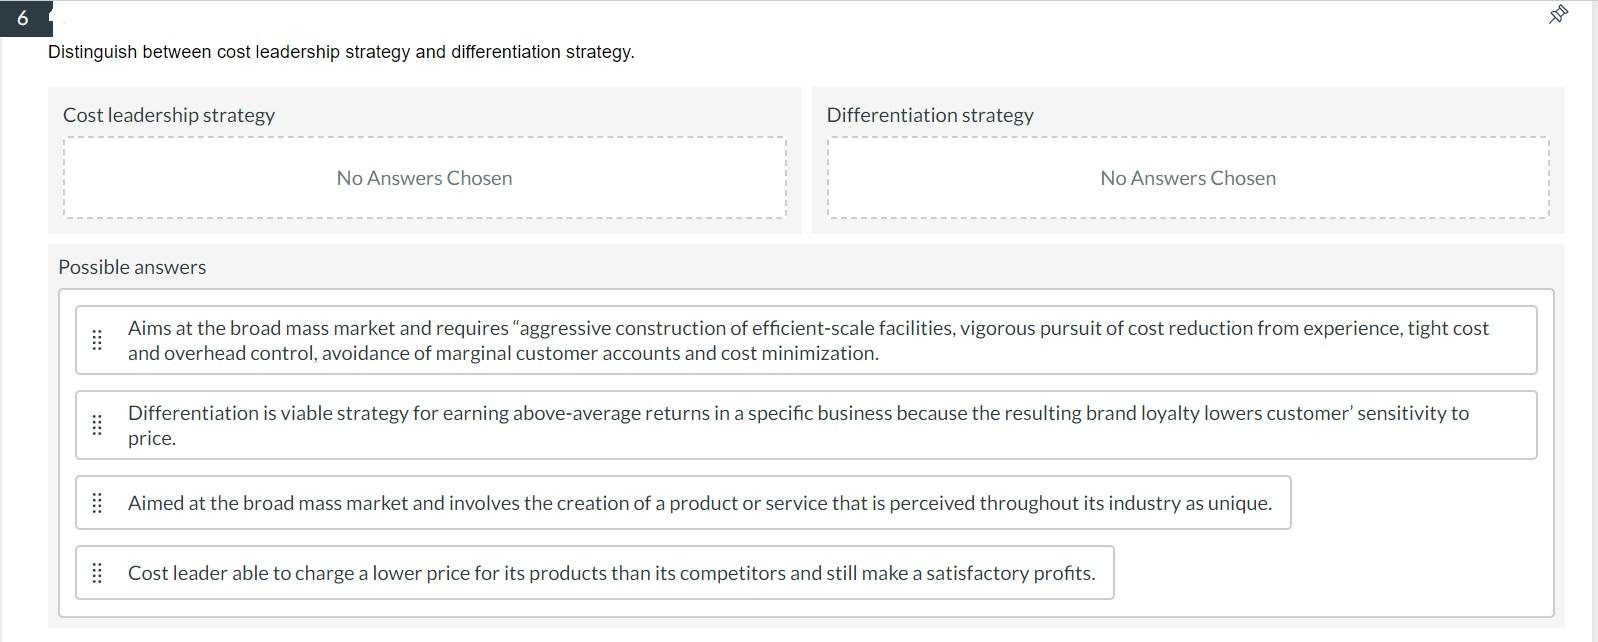The image size is (1598, 642).
Task: Click the grip icon beside the Differentiation answer
Action: (97, 425)
